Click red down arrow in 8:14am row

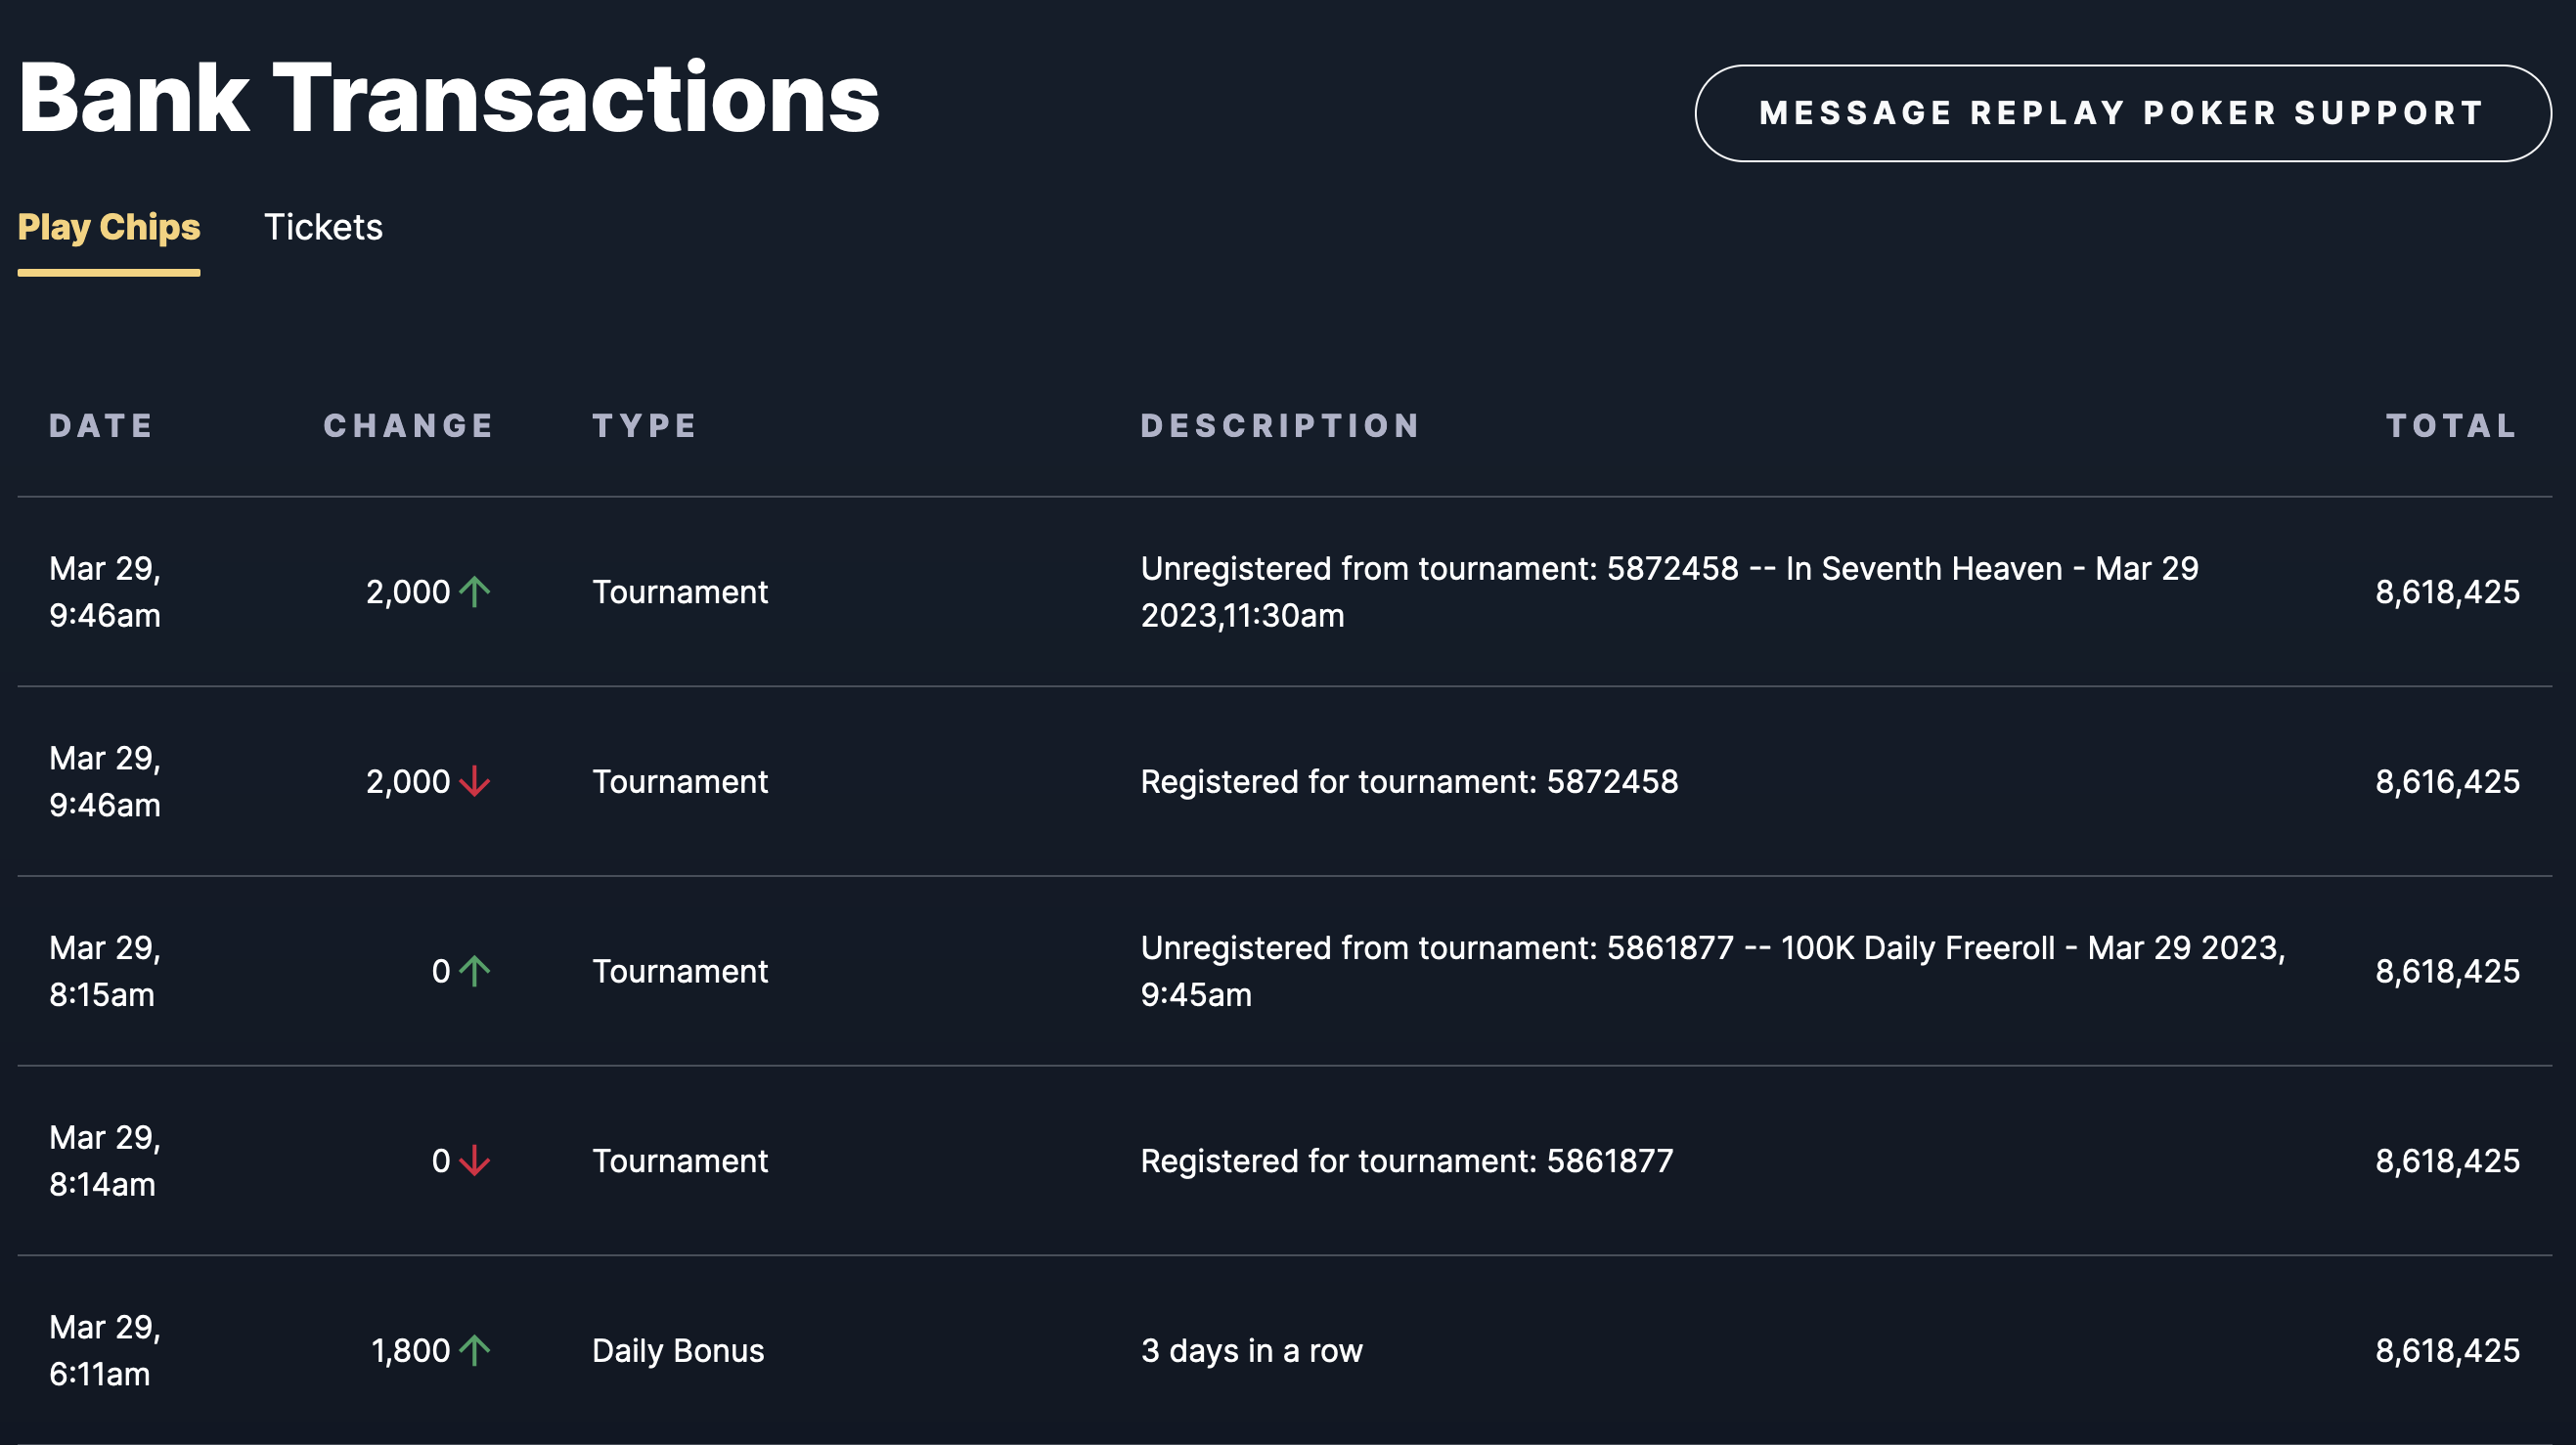475,1160
